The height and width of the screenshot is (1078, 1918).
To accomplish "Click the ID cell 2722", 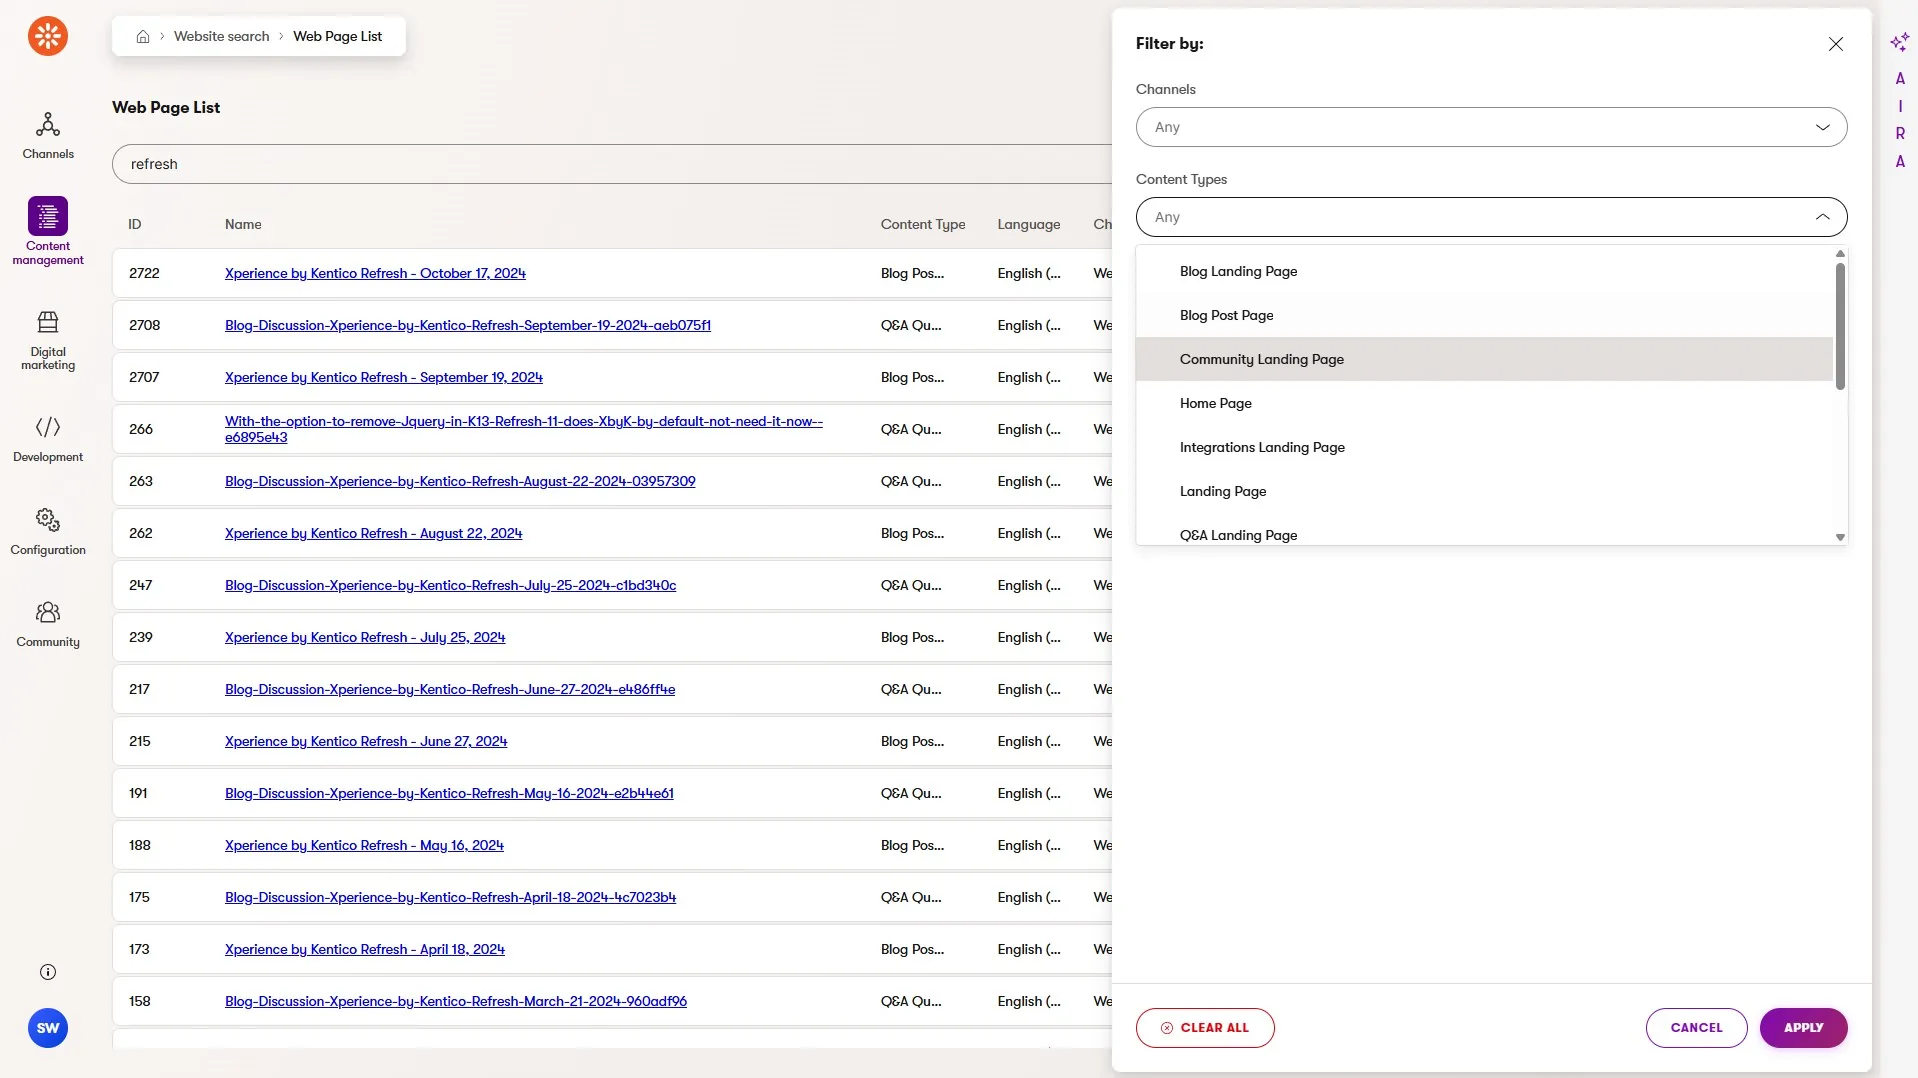I will point(144,273).
